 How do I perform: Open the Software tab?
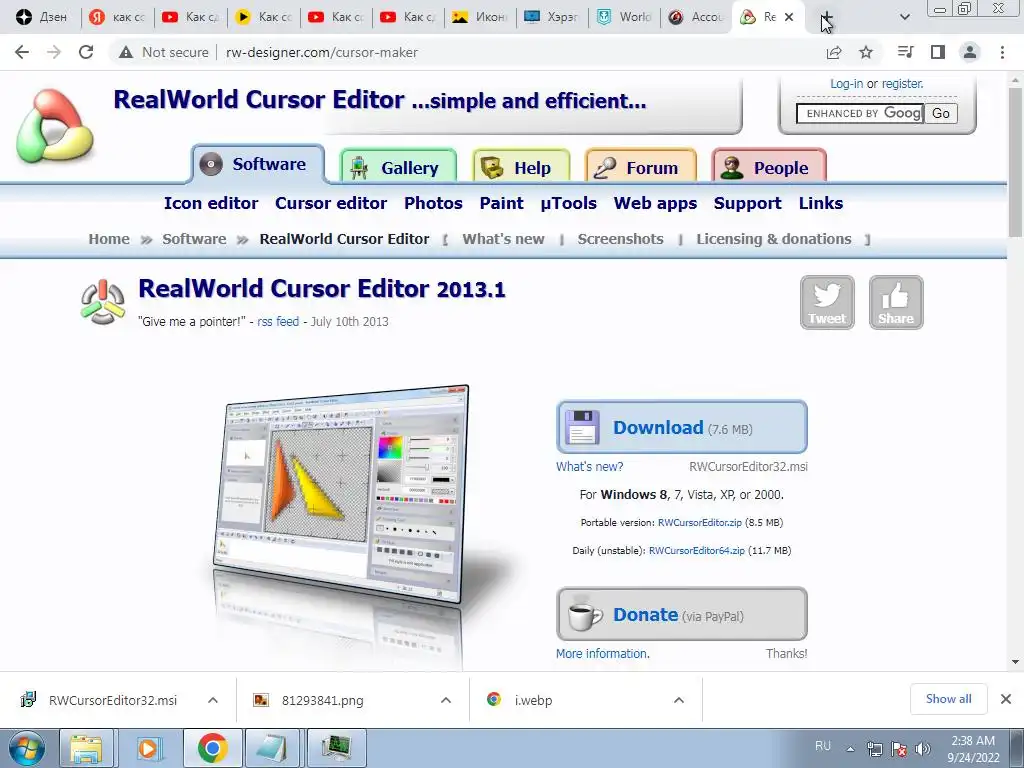point(258,164)
